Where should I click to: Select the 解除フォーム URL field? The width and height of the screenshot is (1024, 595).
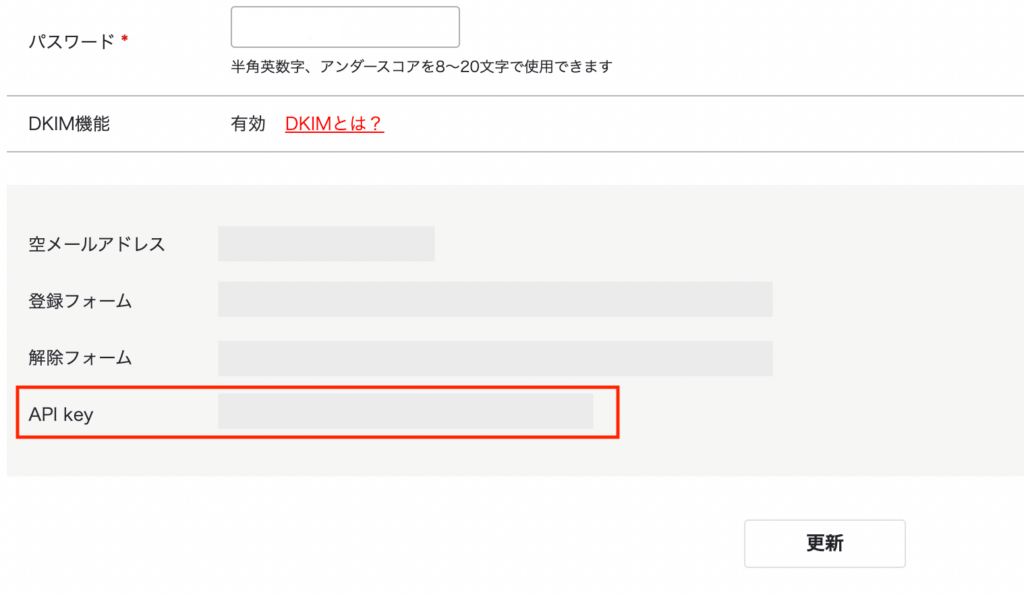[494, 357]
